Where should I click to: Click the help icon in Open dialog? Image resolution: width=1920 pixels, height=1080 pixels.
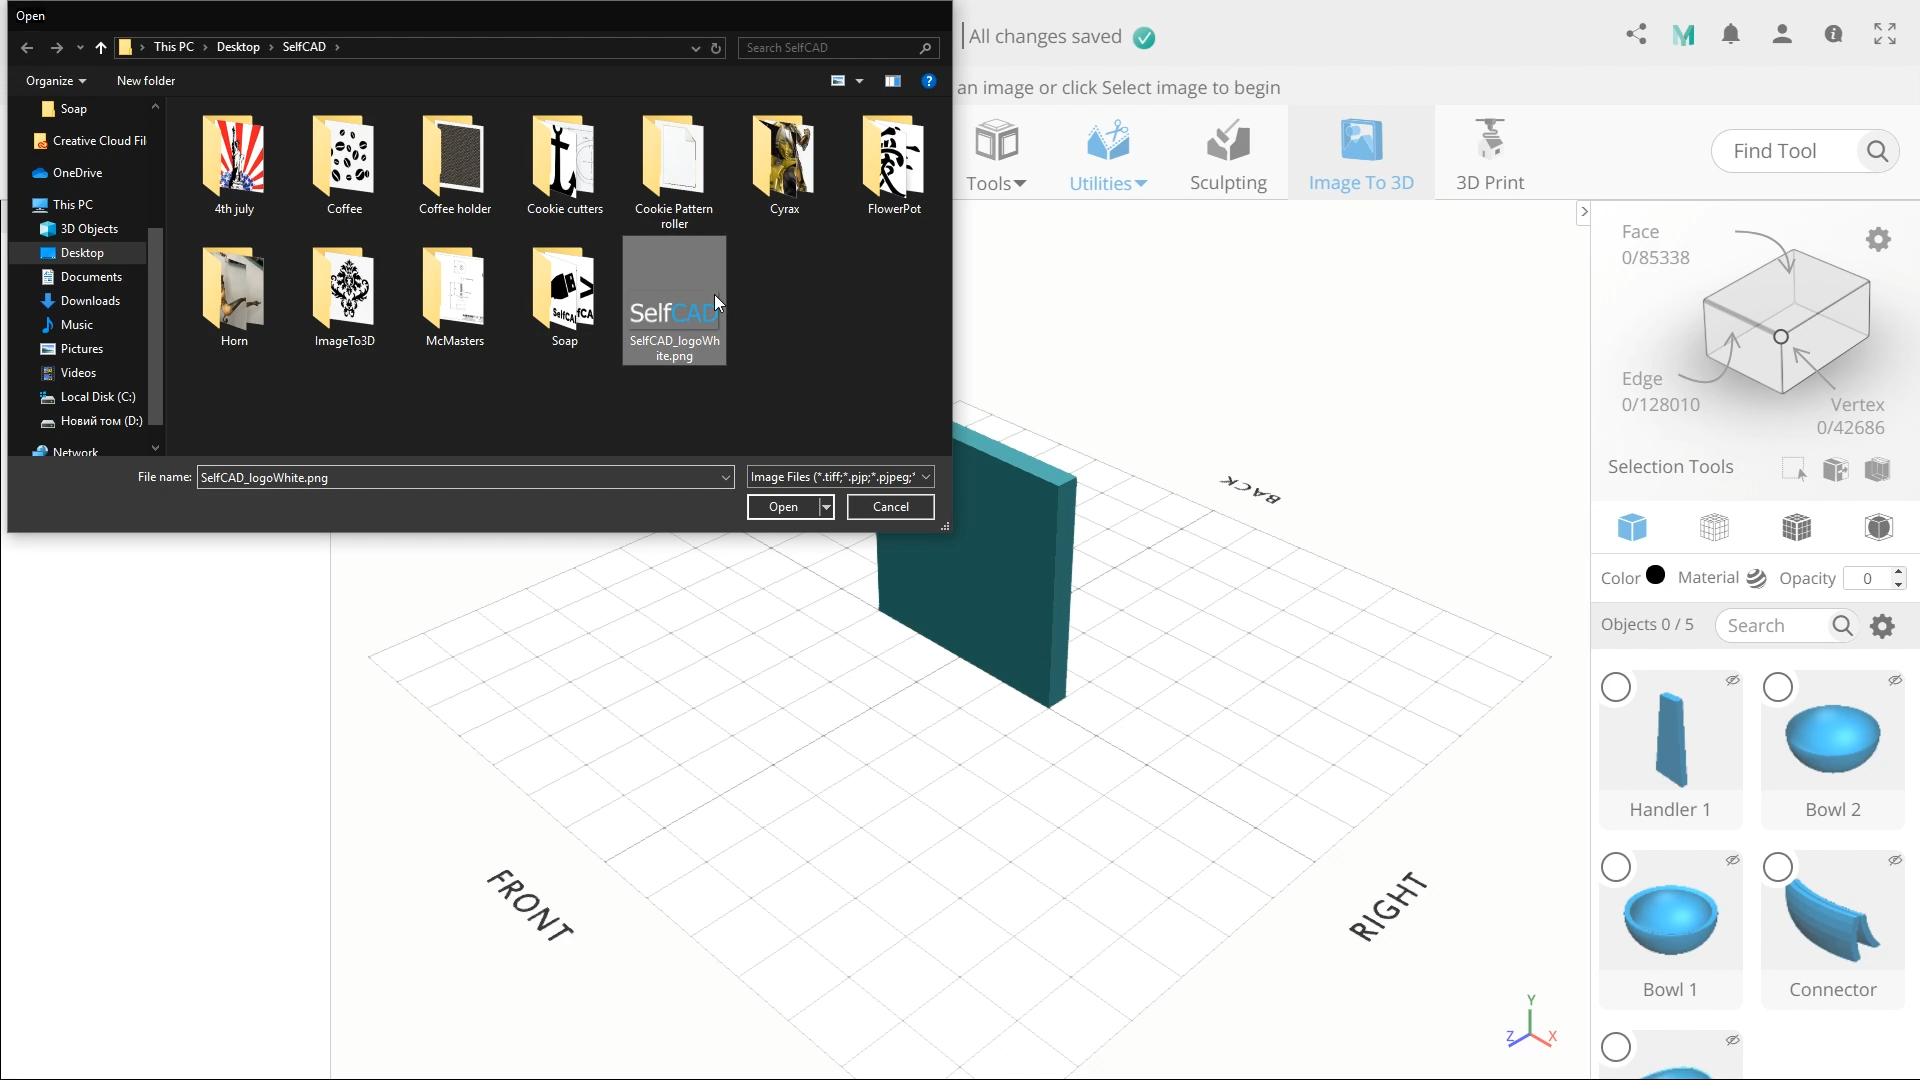pos(929,81)
